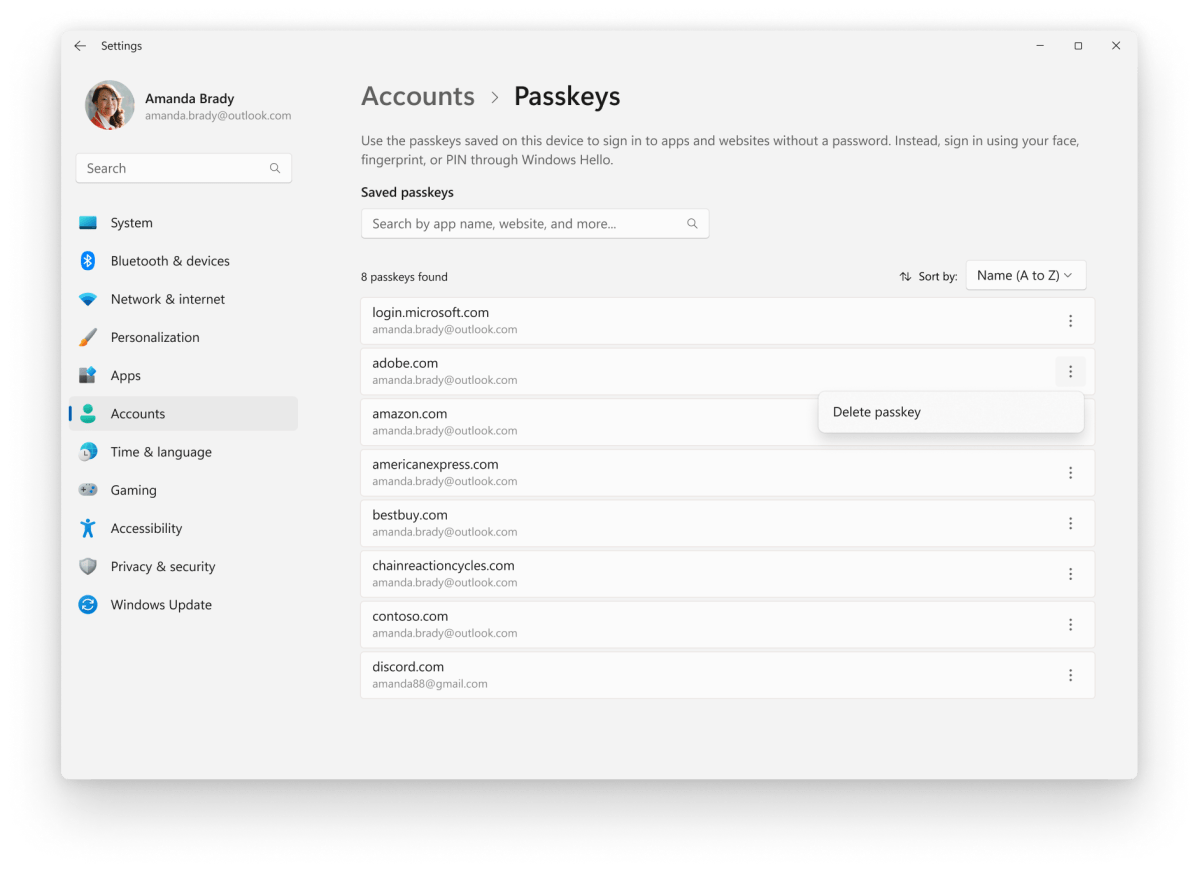Select the Privacy & security shield icon
The height and width of the screenshot is (871, 1199).
89,566
